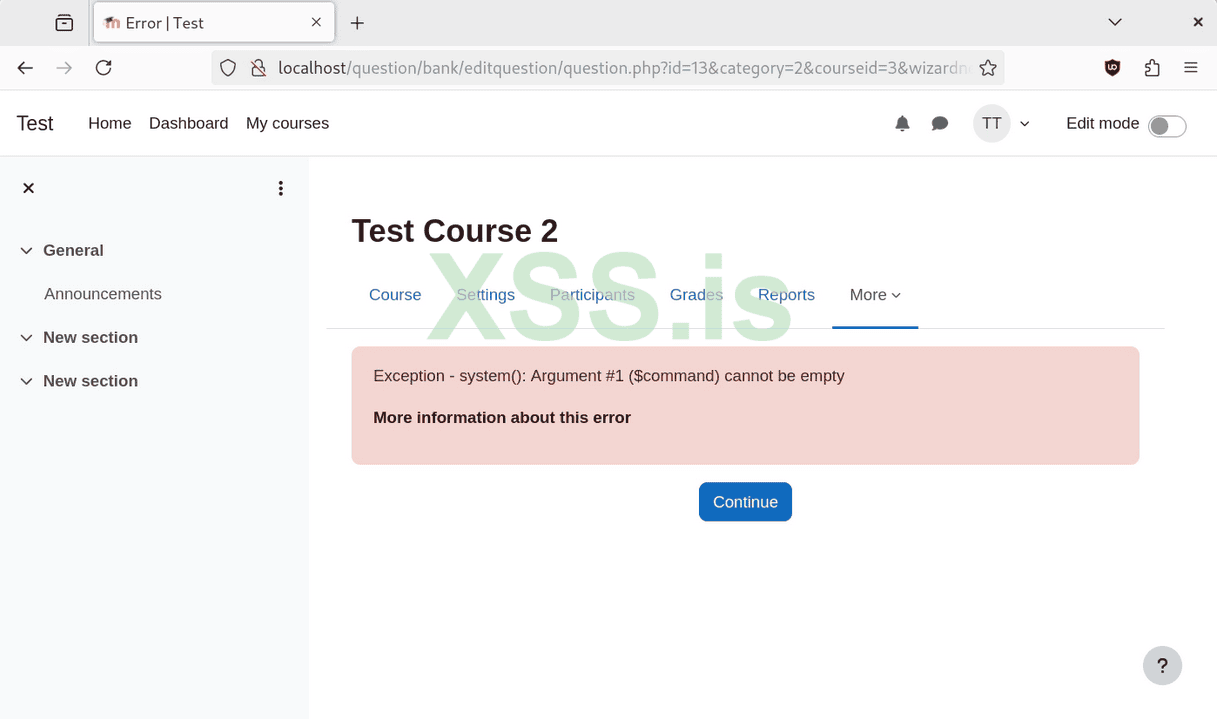This screenshot has width=1217, height=719.
Task: Open the notifications bell
Action: click(902, 123)
